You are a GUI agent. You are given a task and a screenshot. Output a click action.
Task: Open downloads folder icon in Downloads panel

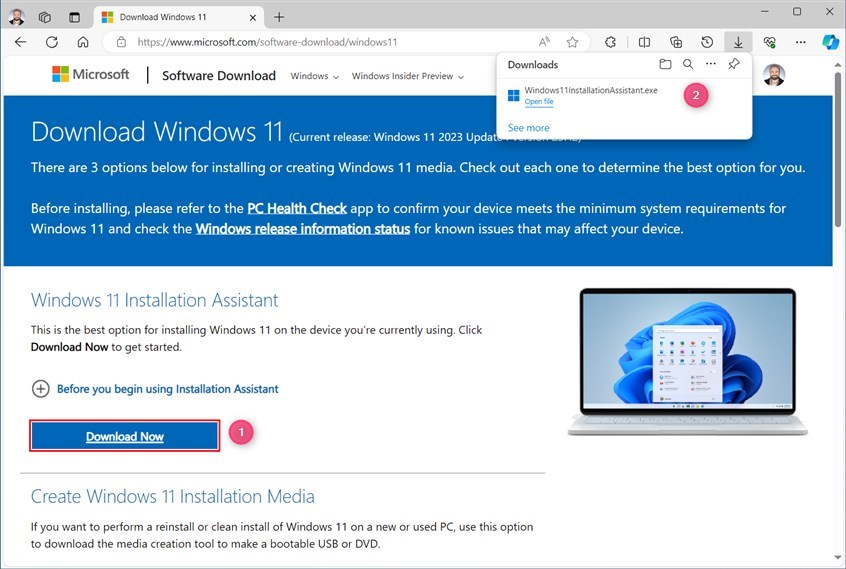pos(665,64)
